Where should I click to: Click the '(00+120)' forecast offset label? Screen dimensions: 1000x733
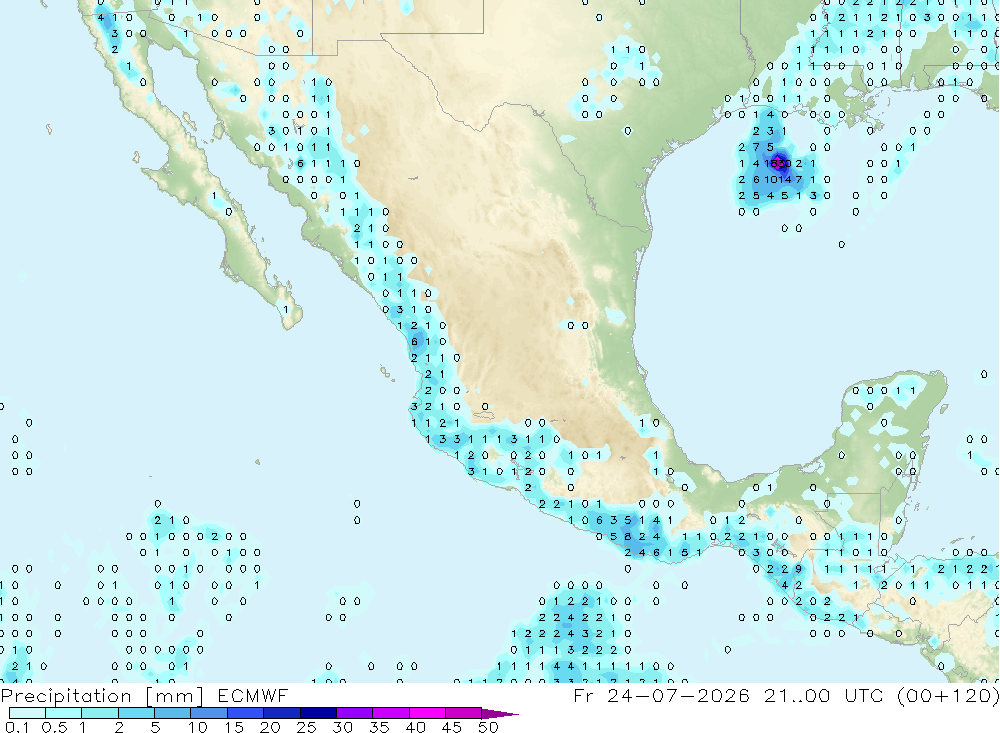click(948, 695)
